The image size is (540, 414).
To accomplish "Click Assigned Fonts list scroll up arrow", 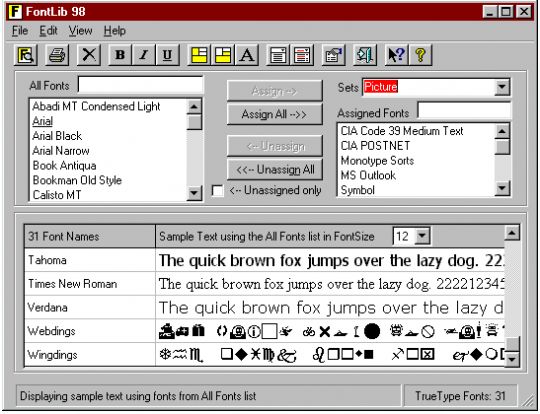I will pos(502,131).
